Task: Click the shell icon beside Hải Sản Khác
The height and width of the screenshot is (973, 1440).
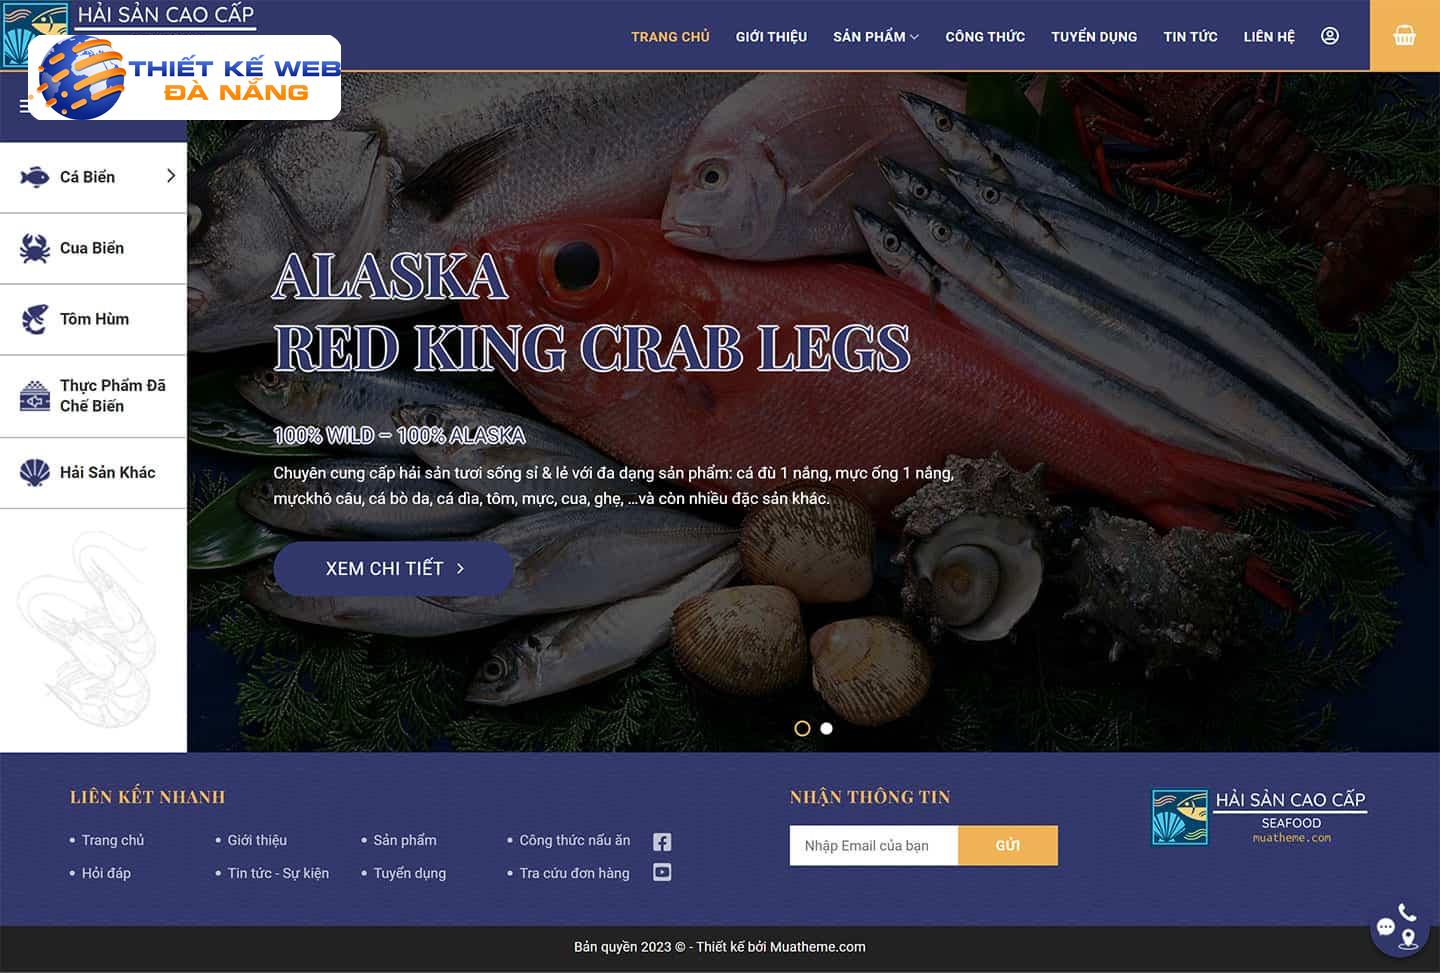Action: click(35, 472)
